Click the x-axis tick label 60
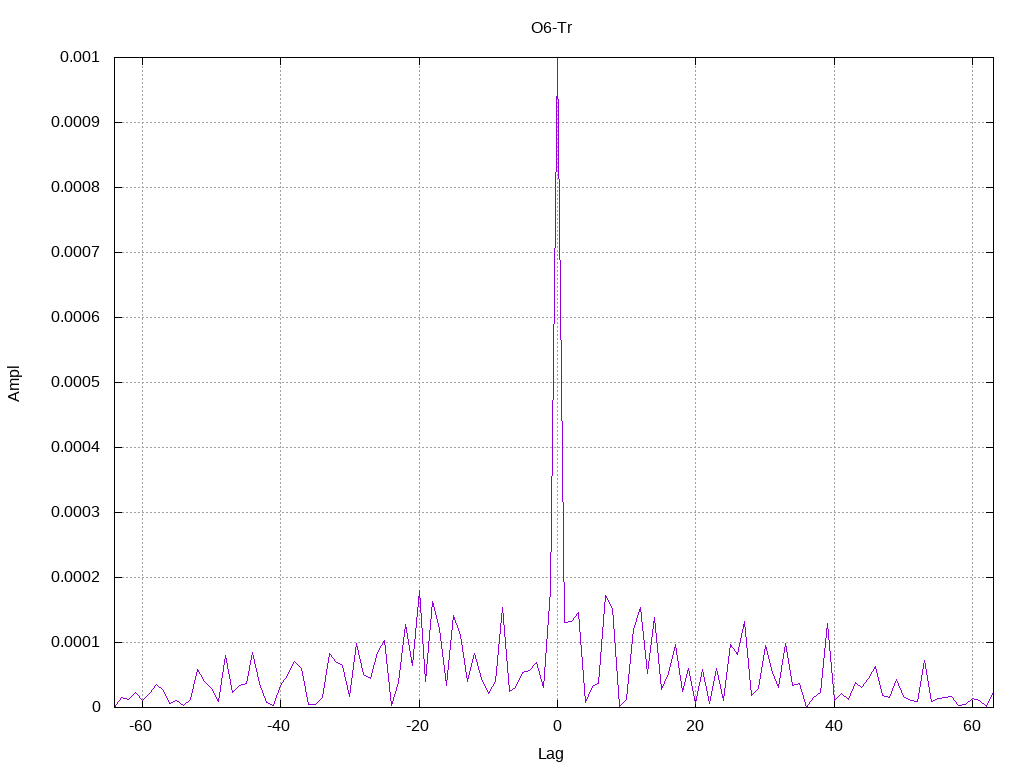Viewport: 1024px width, 768px height. (x=972, y=726)
